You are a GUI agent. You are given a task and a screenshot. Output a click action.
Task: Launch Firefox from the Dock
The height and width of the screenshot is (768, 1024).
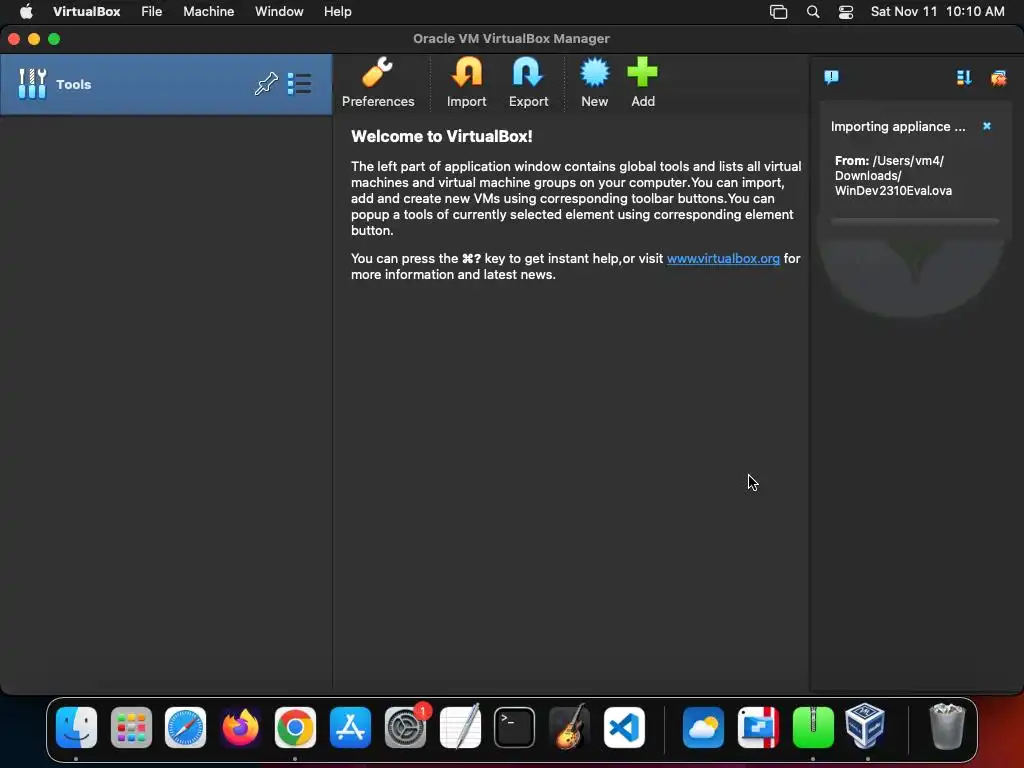click(x=240, y=727)
